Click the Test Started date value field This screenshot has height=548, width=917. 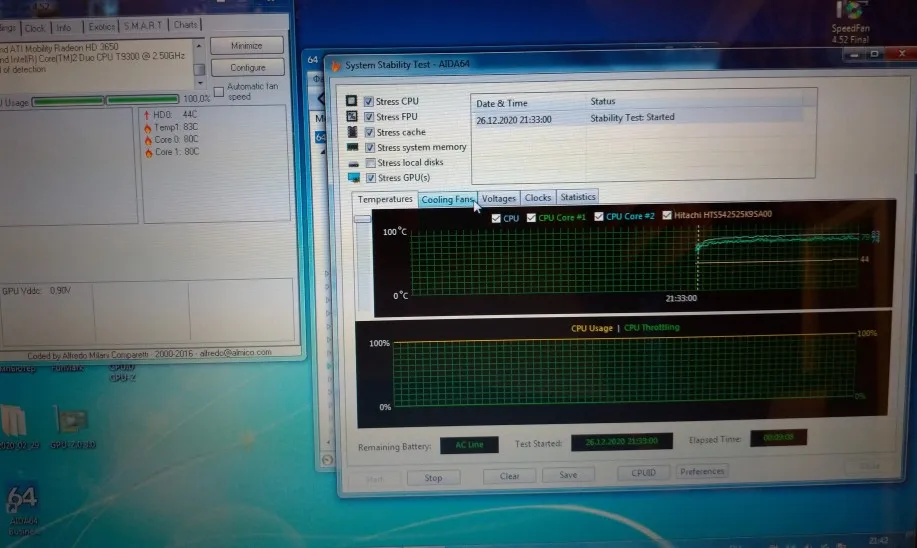tap(622, 442)
